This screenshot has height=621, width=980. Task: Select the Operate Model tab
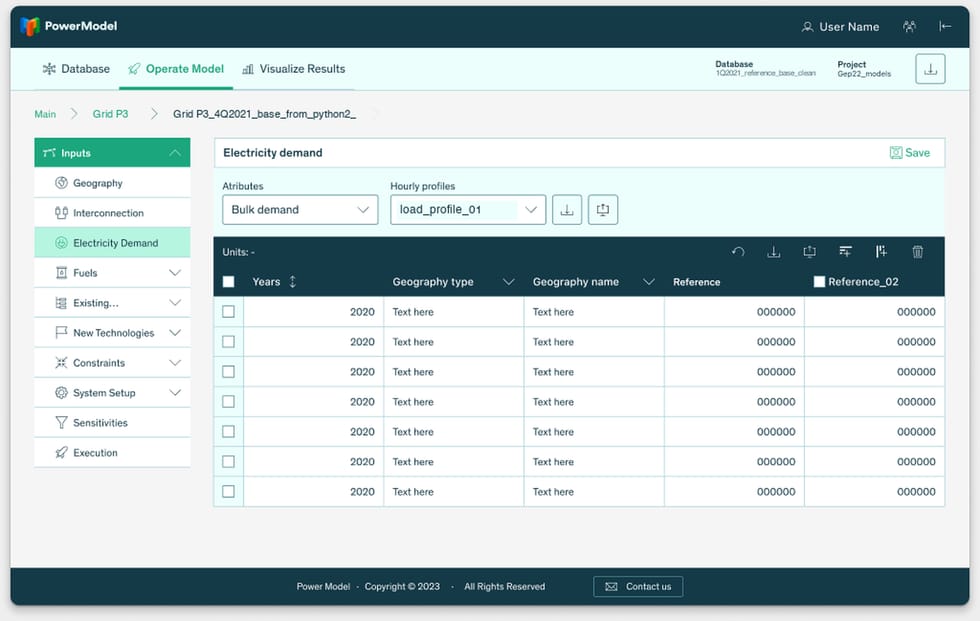(176, 69)
